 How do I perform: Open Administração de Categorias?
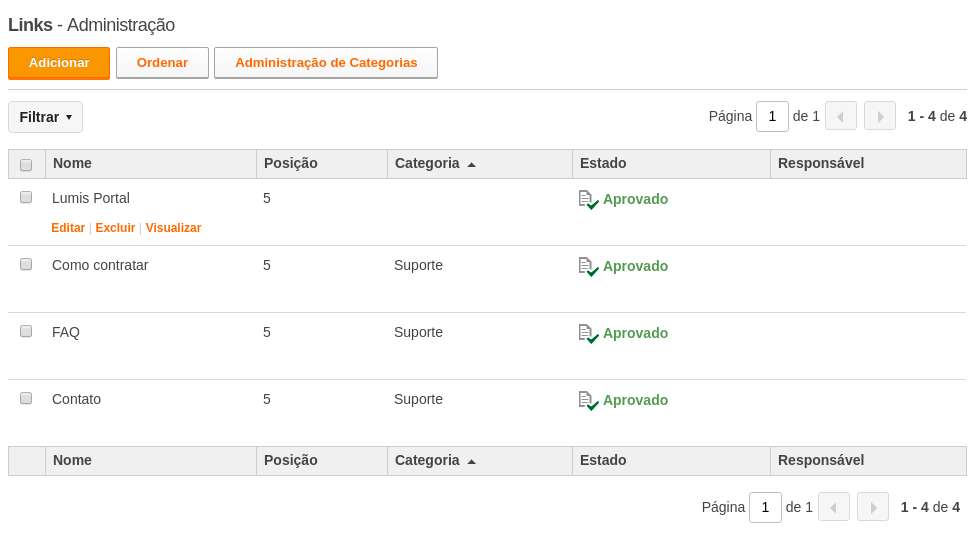tap(326, 63)
